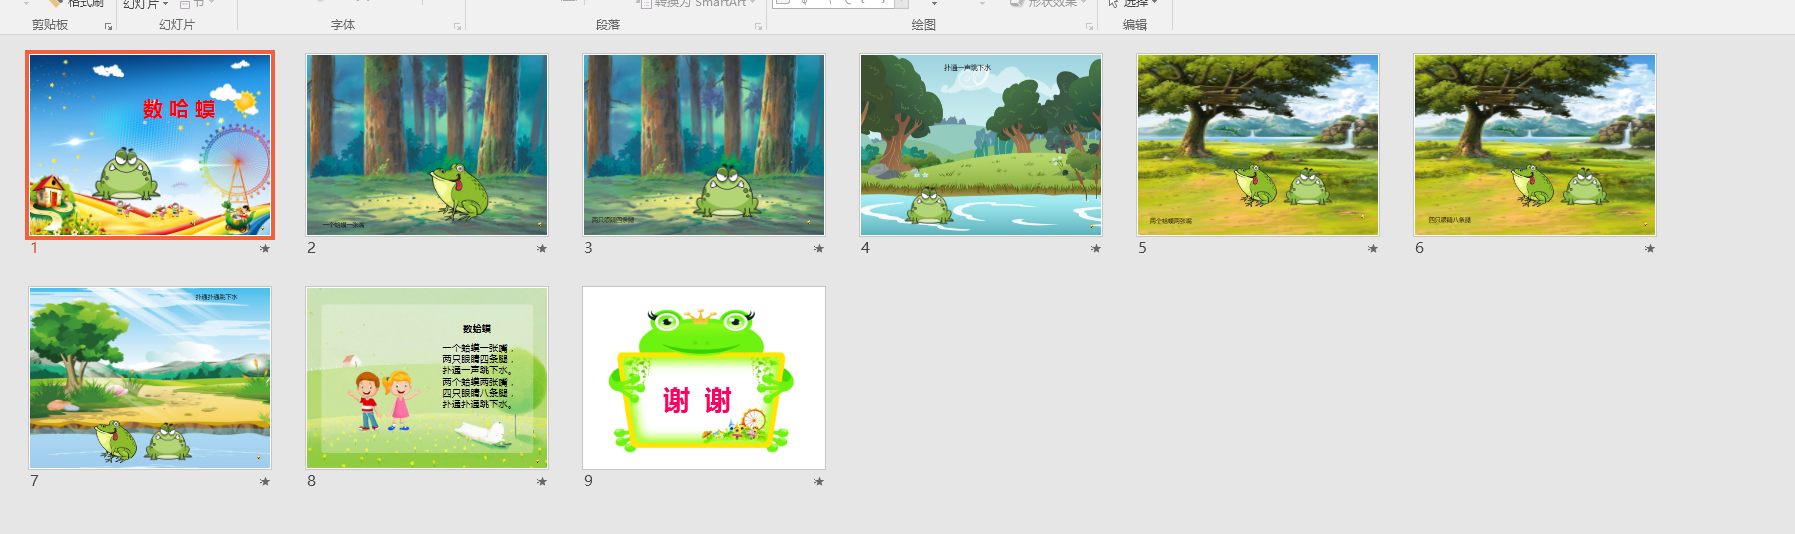Image resolution: width=1795 pixels, height=534 pixels.
Task: Select slide 6 thumbnail
Action: 1535,145
